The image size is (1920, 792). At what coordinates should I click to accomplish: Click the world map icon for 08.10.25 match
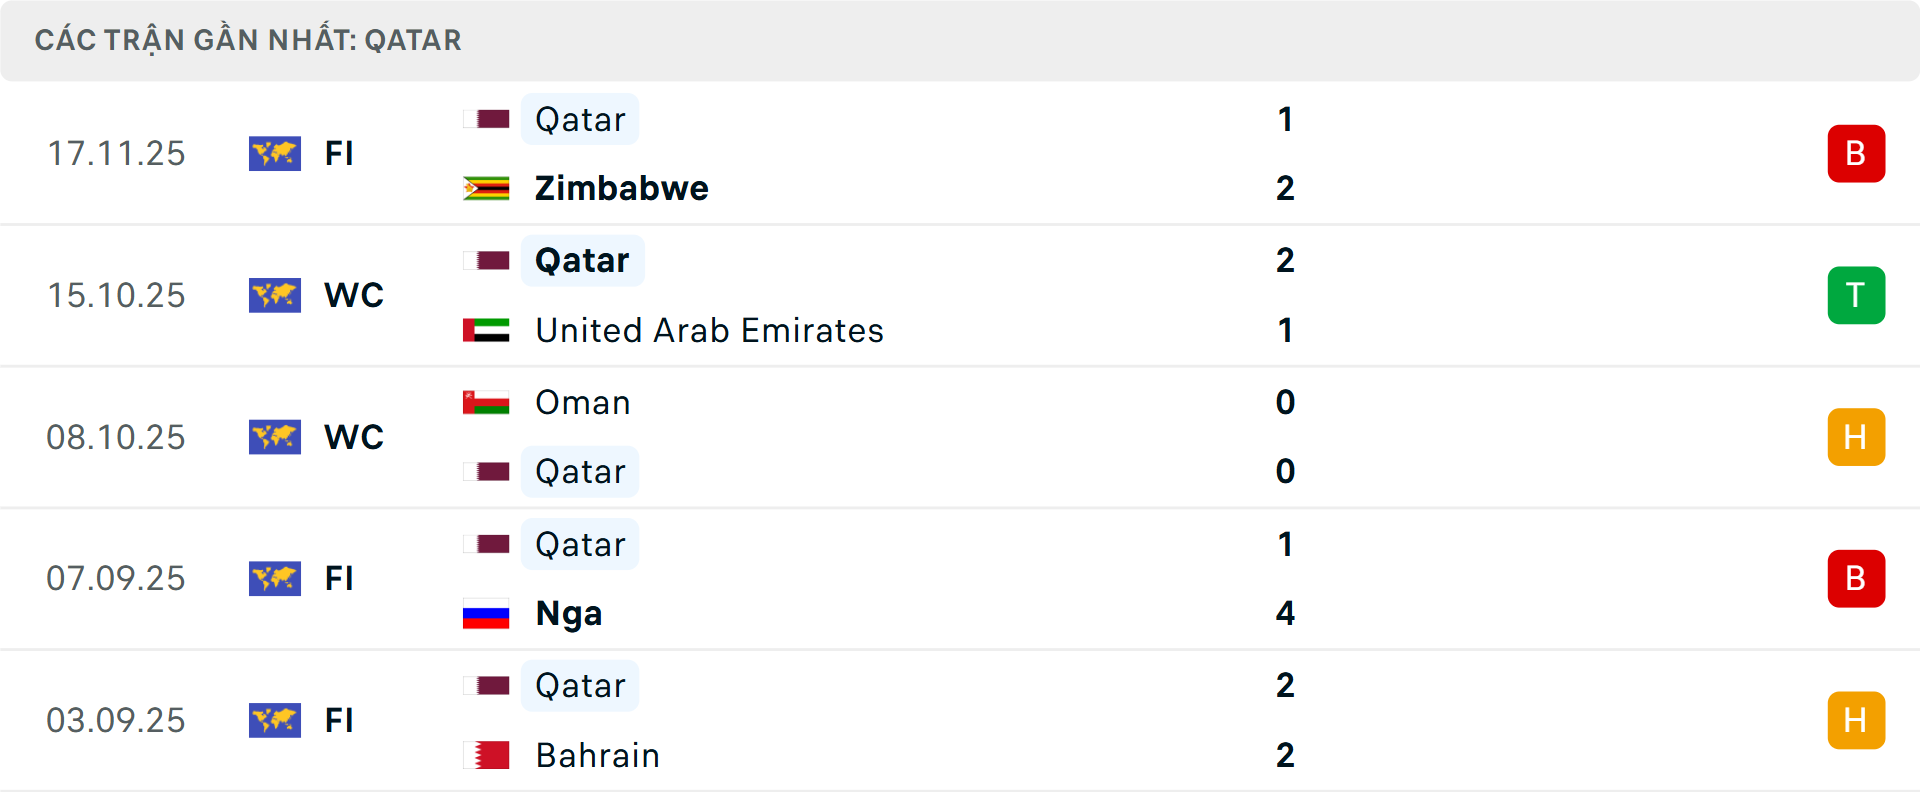pos(275,437)
